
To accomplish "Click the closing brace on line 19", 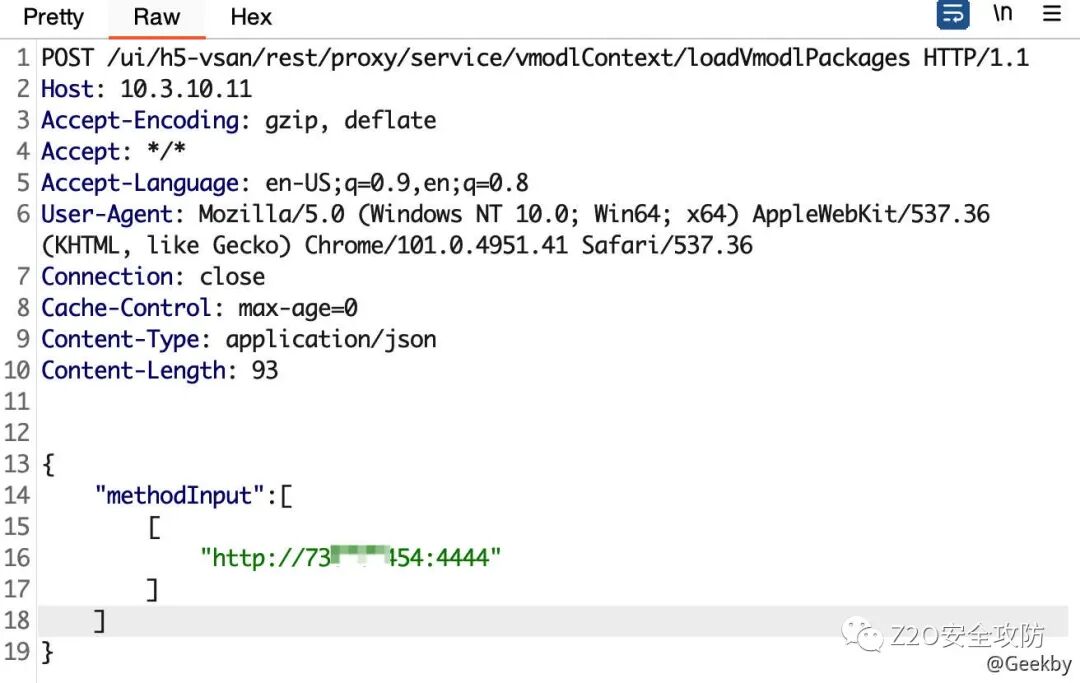I will (x=47, y=651).
